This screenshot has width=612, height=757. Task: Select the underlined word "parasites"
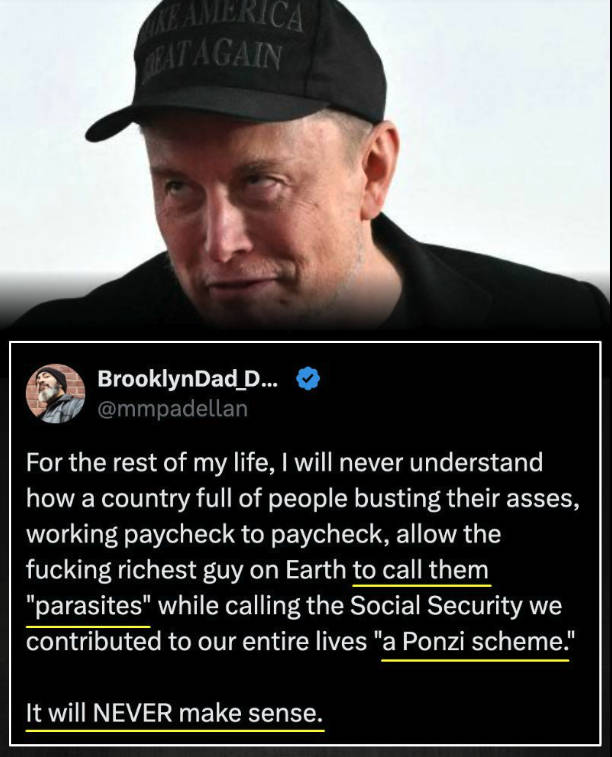pos(89,605)
